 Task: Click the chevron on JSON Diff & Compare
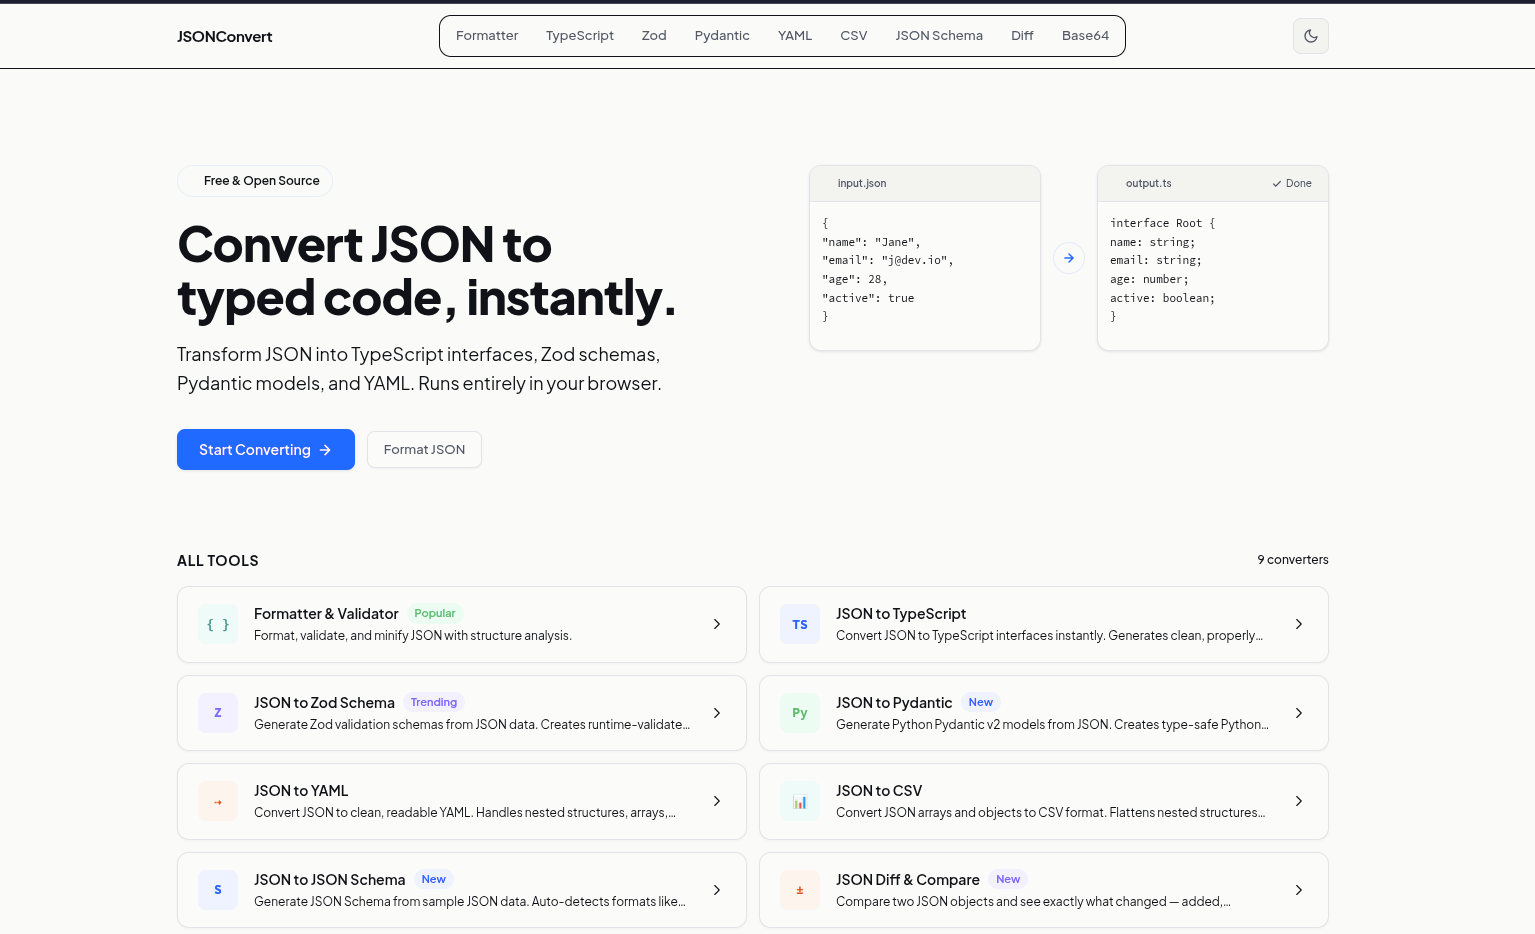[1298, 890]
